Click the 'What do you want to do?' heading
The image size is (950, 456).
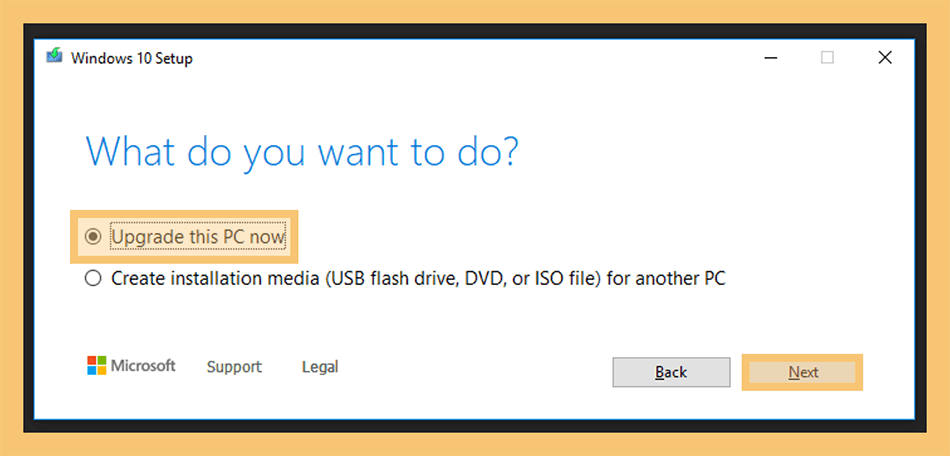302,151
